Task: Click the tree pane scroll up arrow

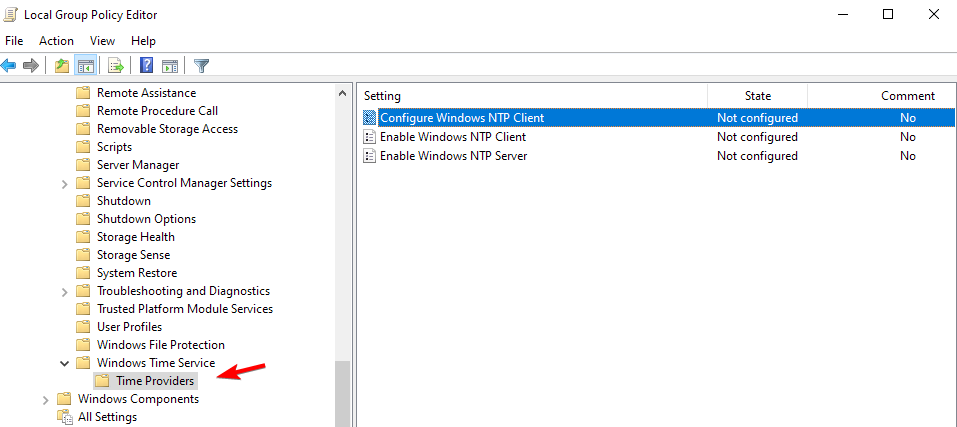Action: (342, 94)
